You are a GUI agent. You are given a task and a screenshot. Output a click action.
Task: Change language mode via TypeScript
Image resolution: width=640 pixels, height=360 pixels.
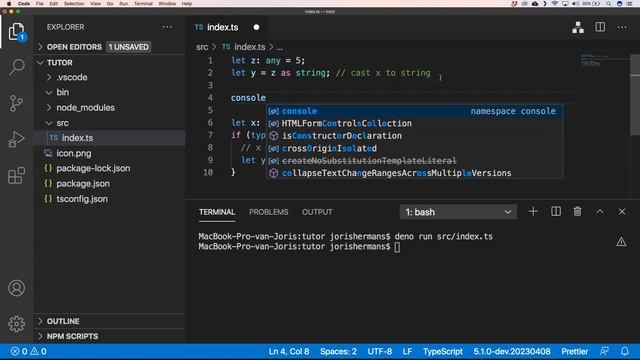point(442,351)
